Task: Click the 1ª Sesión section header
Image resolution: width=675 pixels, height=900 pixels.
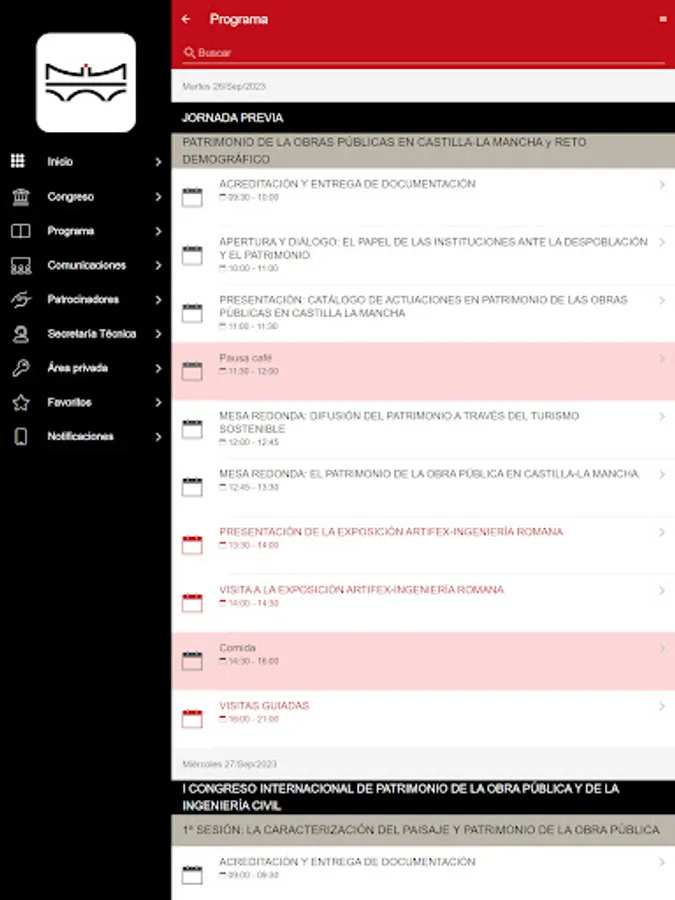Action: tap(423, 830)
